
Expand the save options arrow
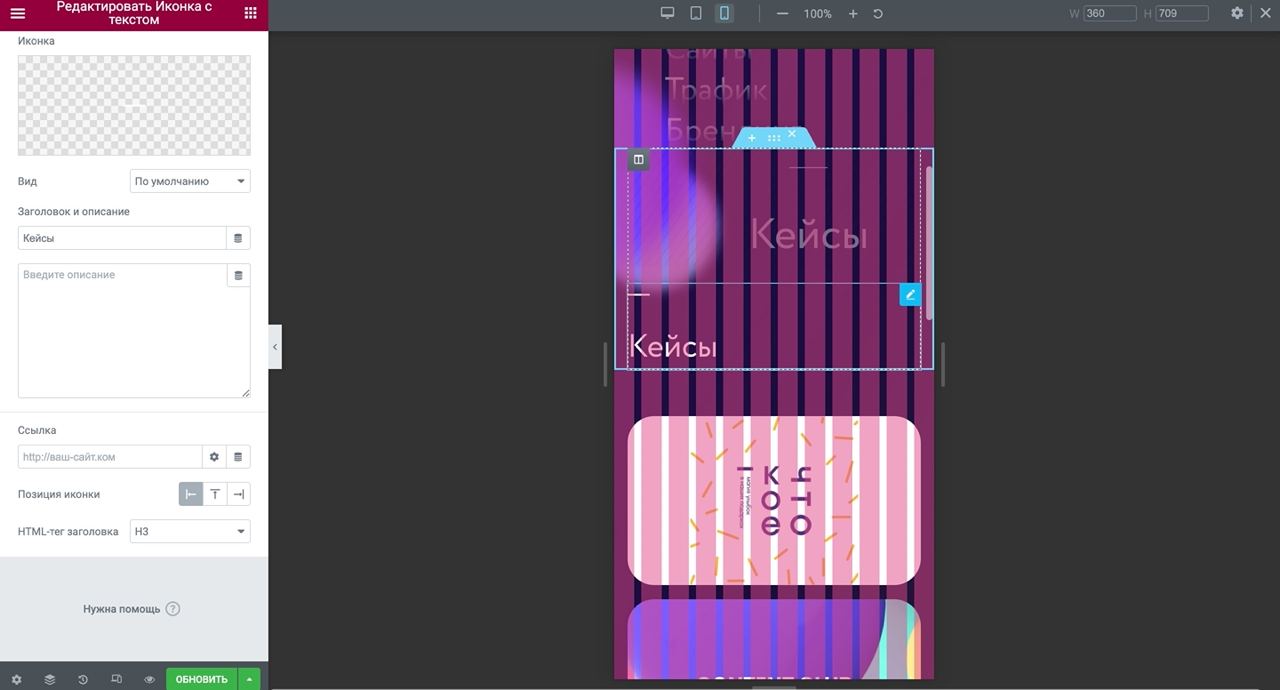click(250, 679)
